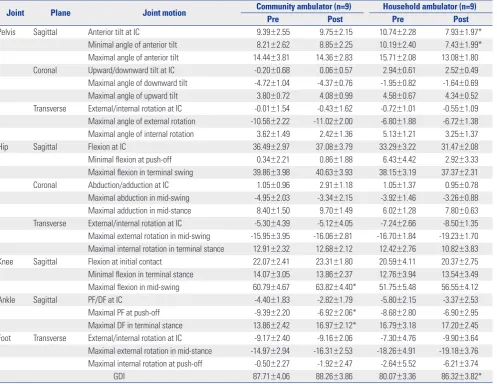This screenshot has height=384, width=497.
Task: Click 'Maximal angle of upward tilt' label
Action: point(133,96)
